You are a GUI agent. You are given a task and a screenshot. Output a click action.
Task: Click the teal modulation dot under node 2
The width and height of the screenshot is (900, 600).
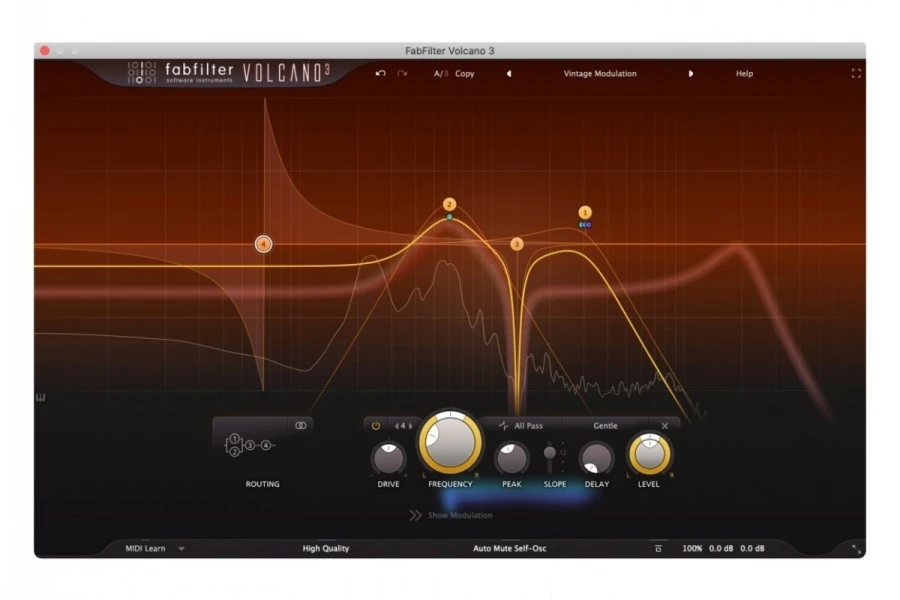(x=449, y=217)
